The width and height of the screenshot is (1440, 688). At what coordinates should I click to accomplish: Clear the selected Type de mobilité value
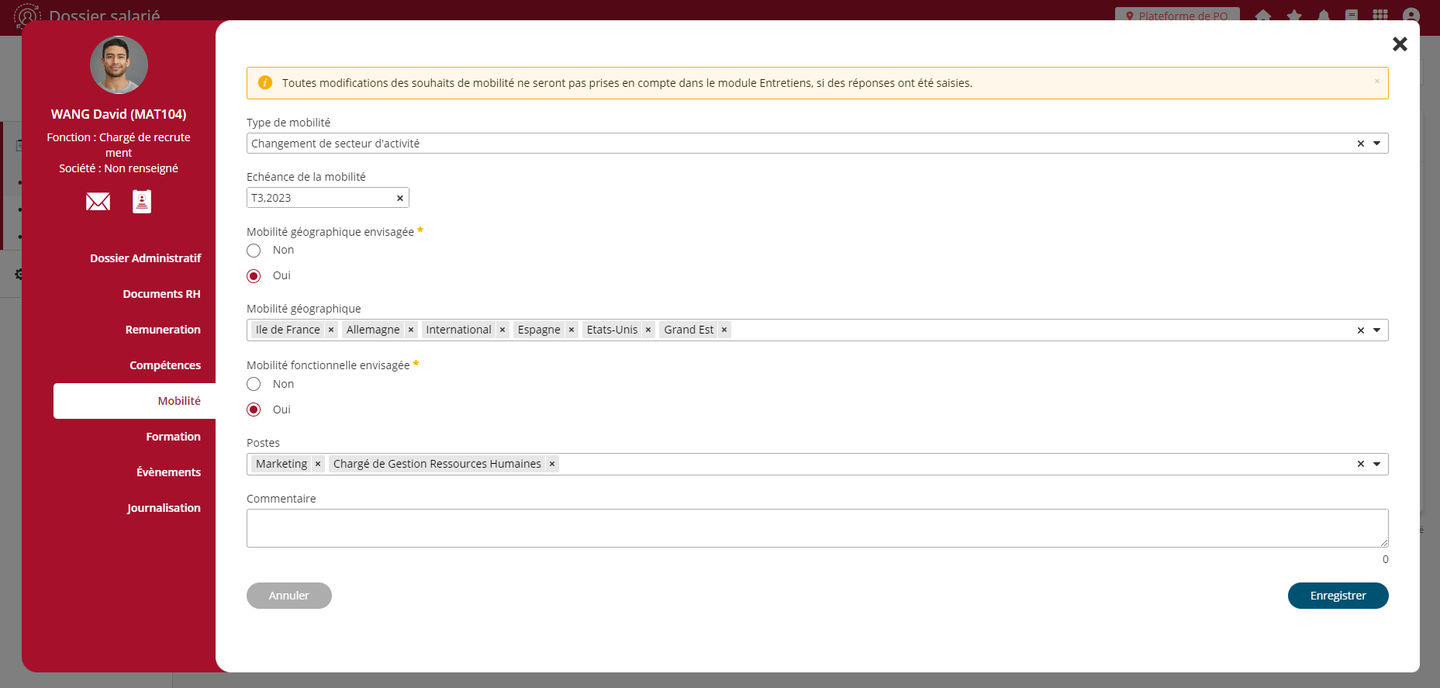click(1360, 144)
